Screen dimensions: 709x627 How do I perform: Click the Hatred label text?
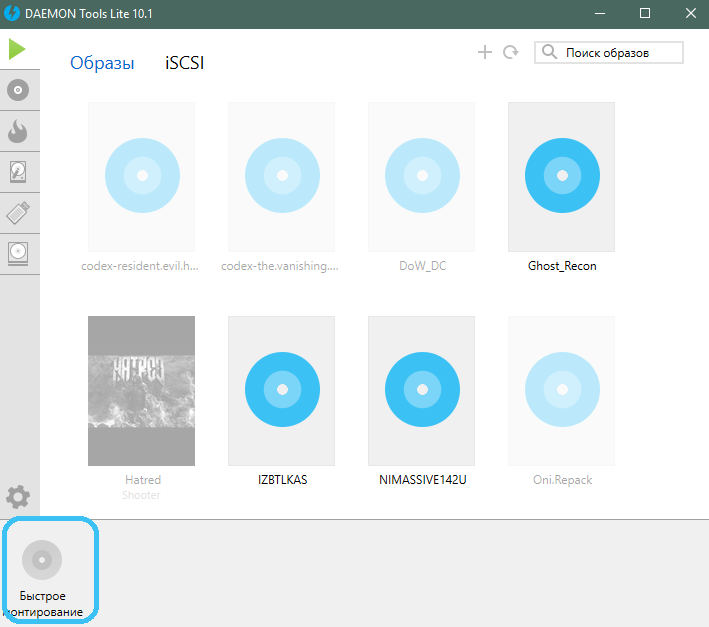(x=143, y=480)
